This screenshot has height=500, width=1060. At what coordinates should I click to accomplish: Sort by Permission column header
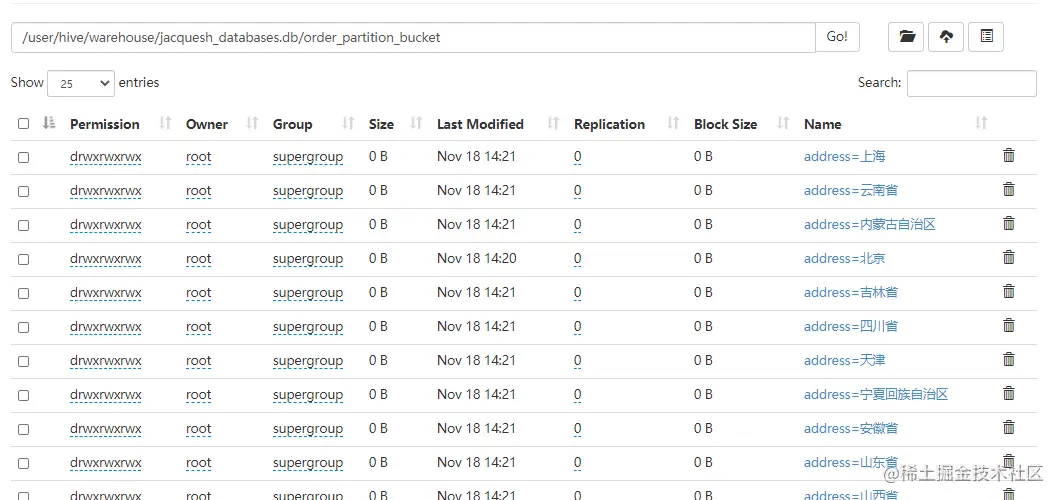tap(105, 124)
